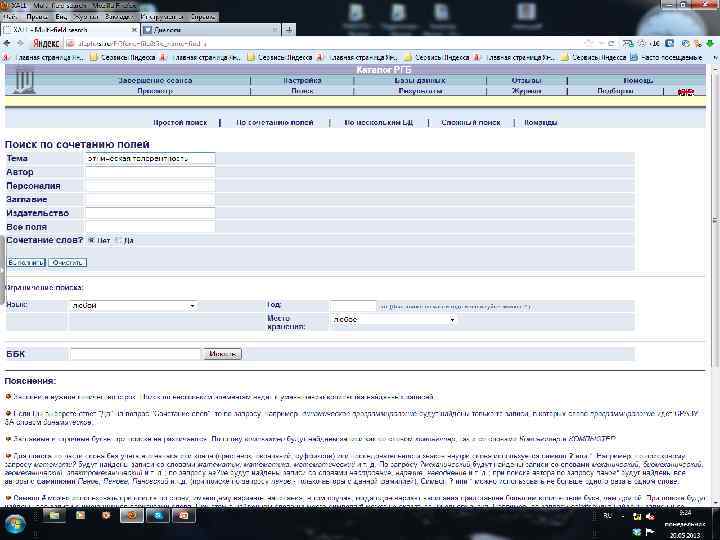Click the library logo in catalog header
The image size is (720, 540).
[24, 80]
